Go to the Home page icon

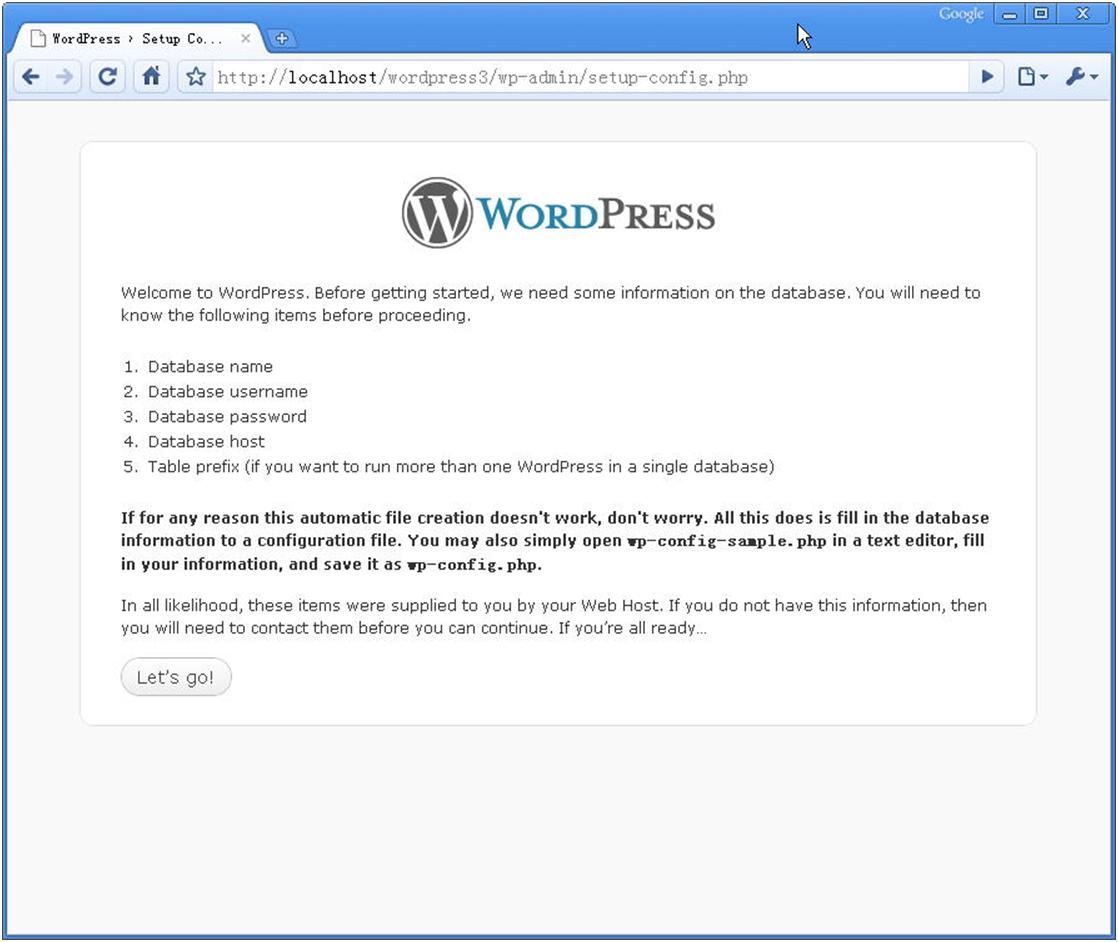coord(151,76)
